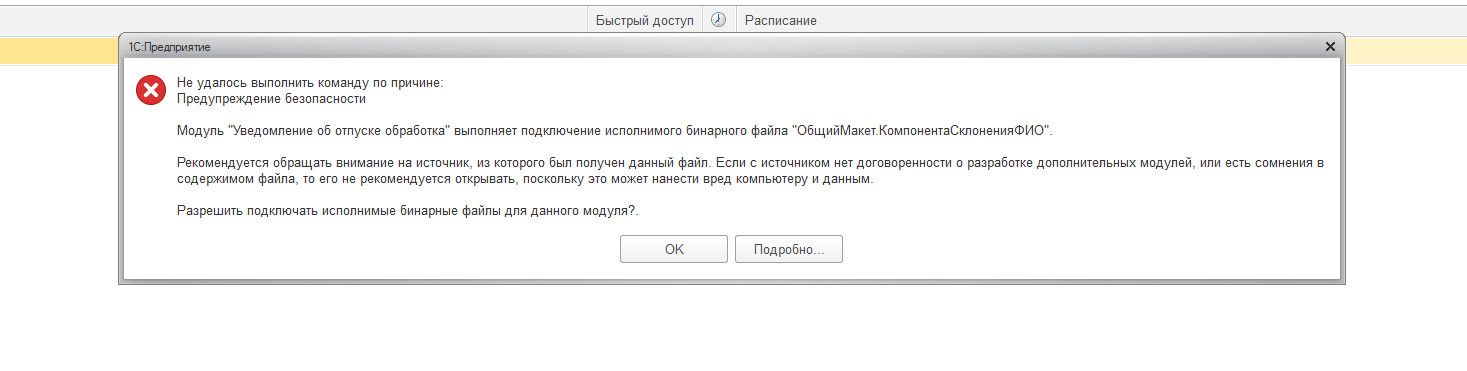Click the clock history icon in top bar

[718, 20]
